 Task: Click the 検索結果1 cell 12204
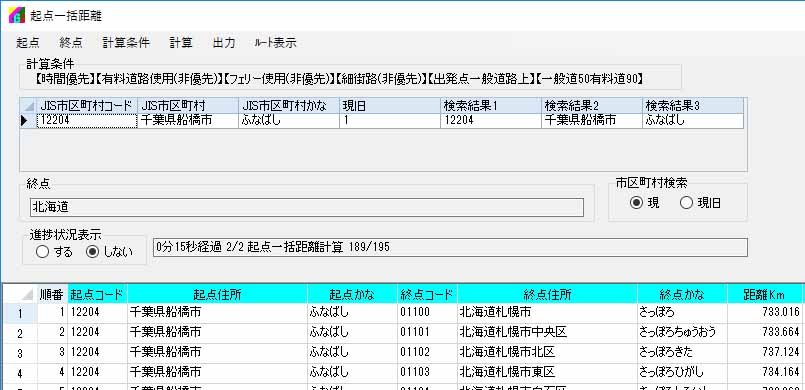coord(490,121)
